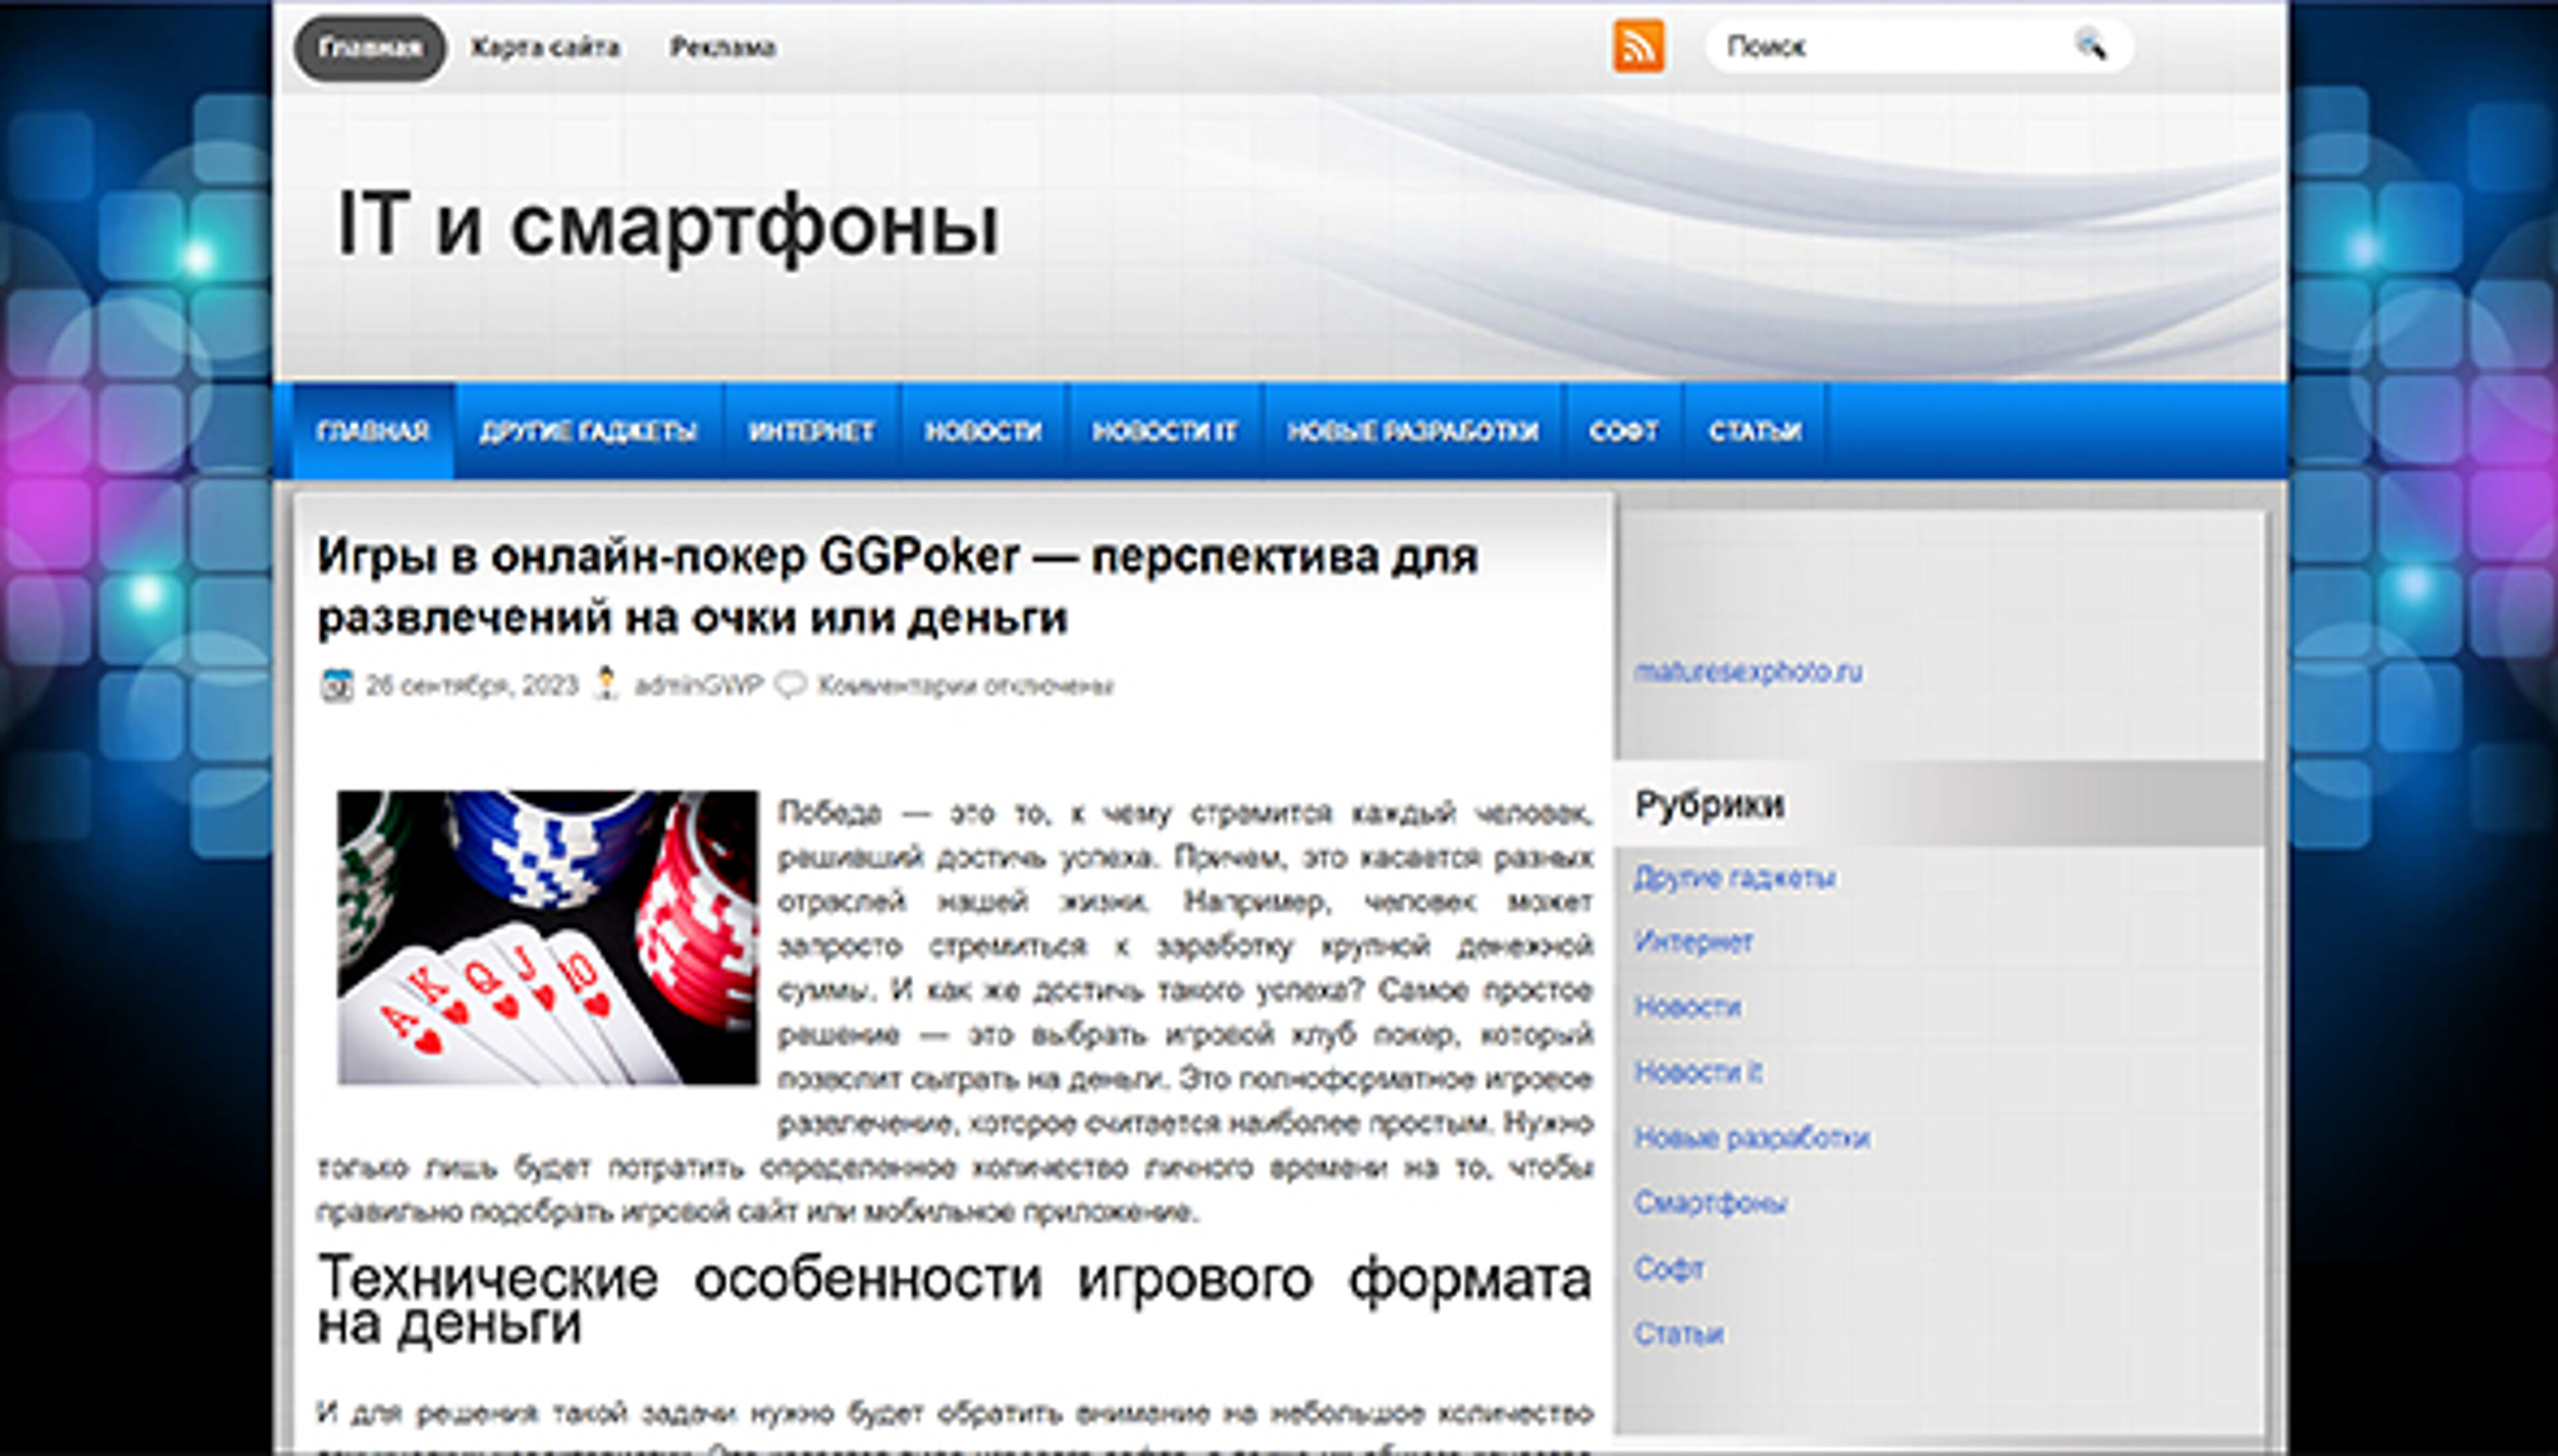2558x1456 pixels.
Task: Open the Реклама top link
Action: (722, 48)
